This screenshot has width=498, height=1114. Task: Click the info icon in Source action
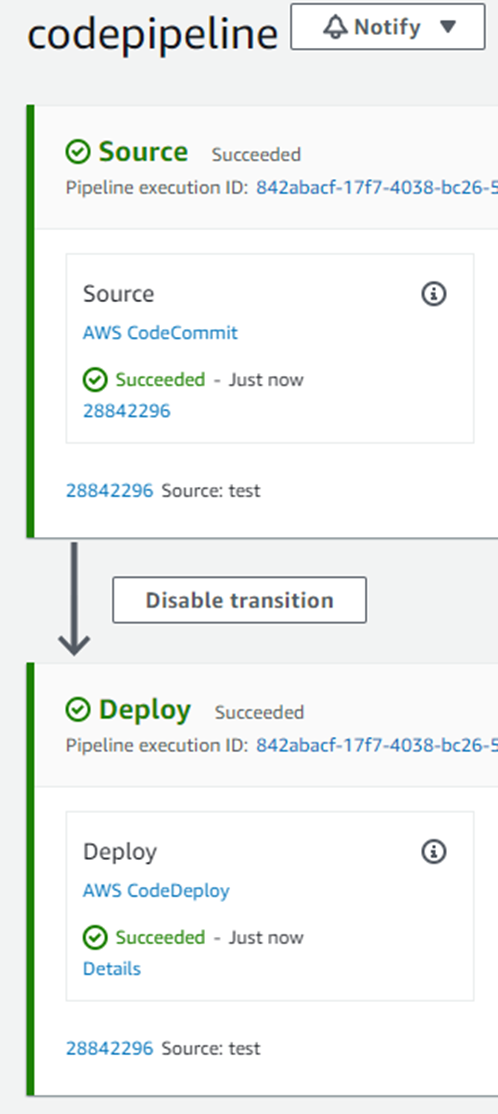pos(433,293)
